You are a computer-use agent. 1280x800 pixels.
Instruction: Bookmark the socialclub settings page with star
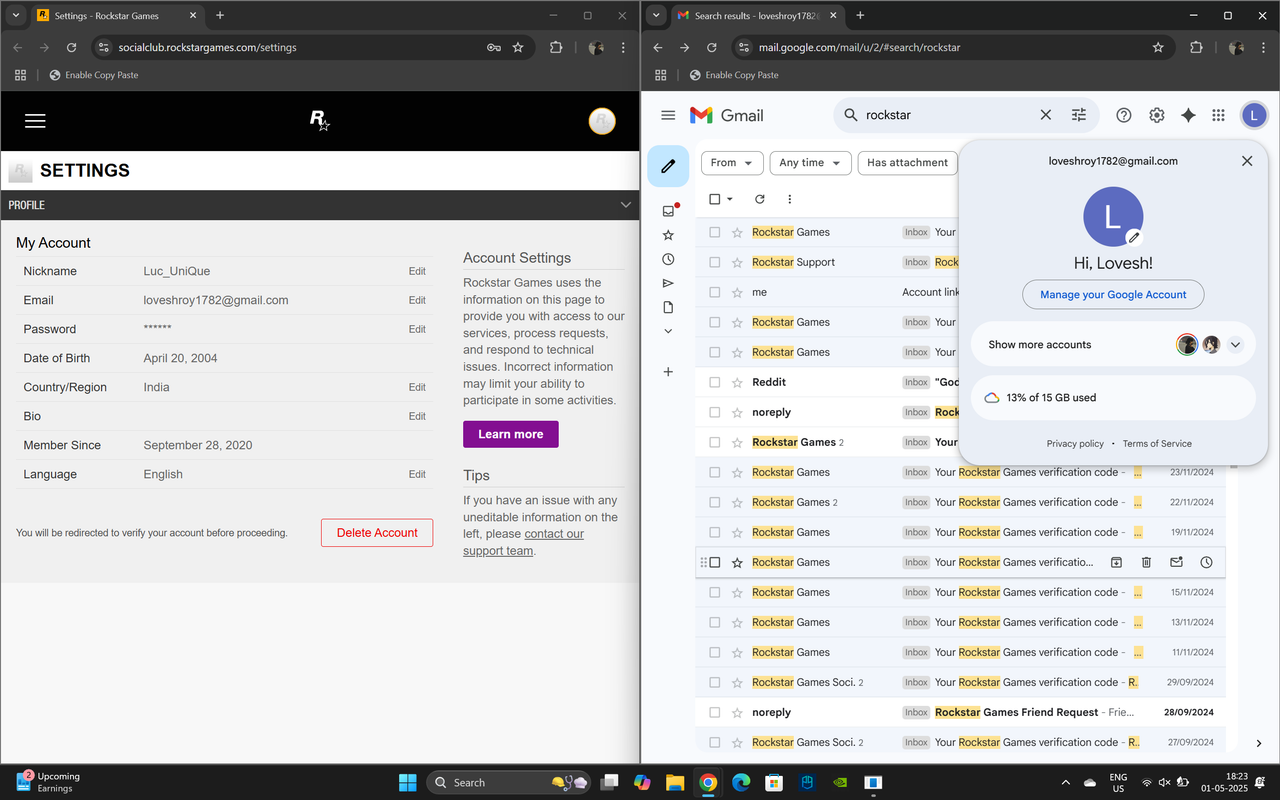(518, 47)
